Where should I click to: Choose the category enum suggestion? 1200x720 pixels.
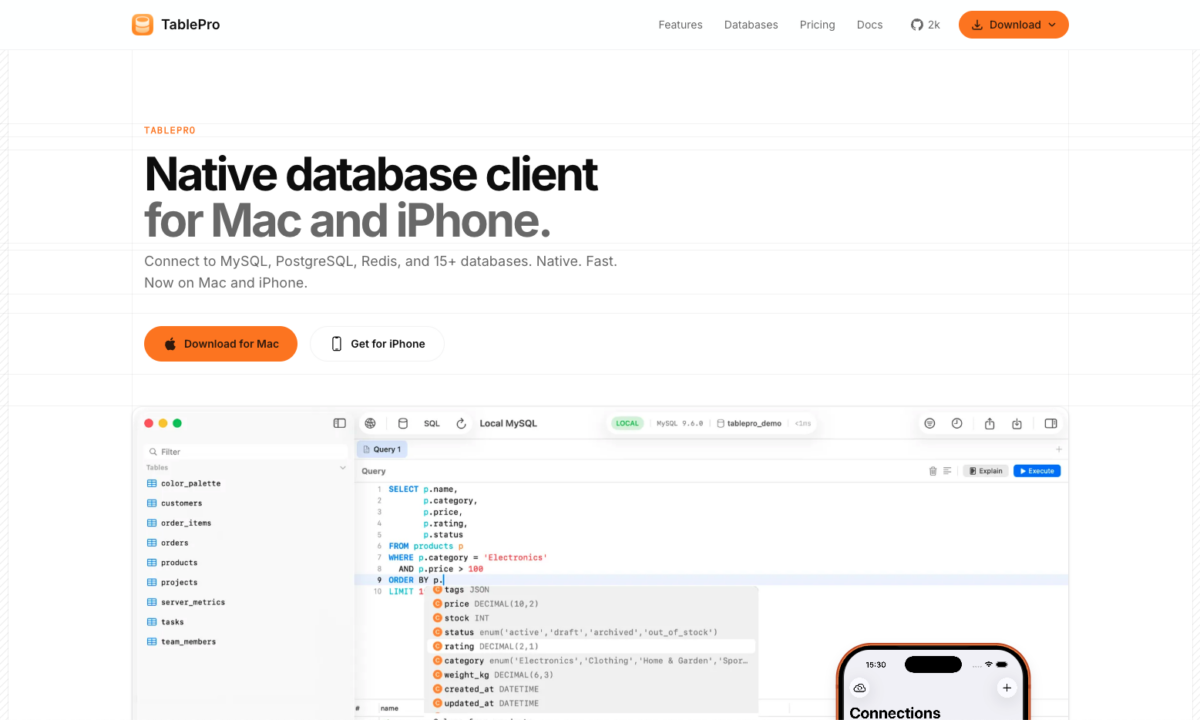[x=592, y=661]
